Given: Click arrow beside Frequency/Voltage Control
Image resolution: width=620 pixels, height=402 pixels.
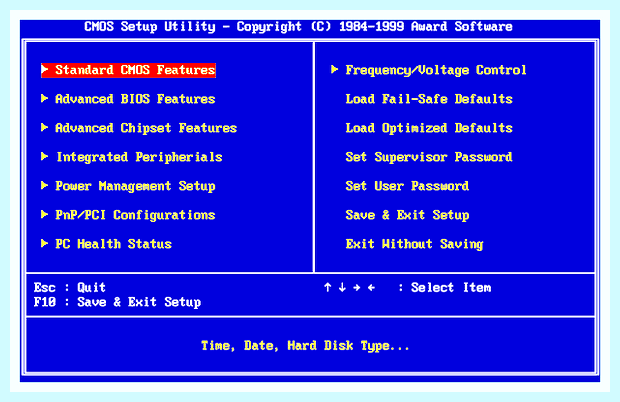Looking at the screenshot, I should coord(335,70).
